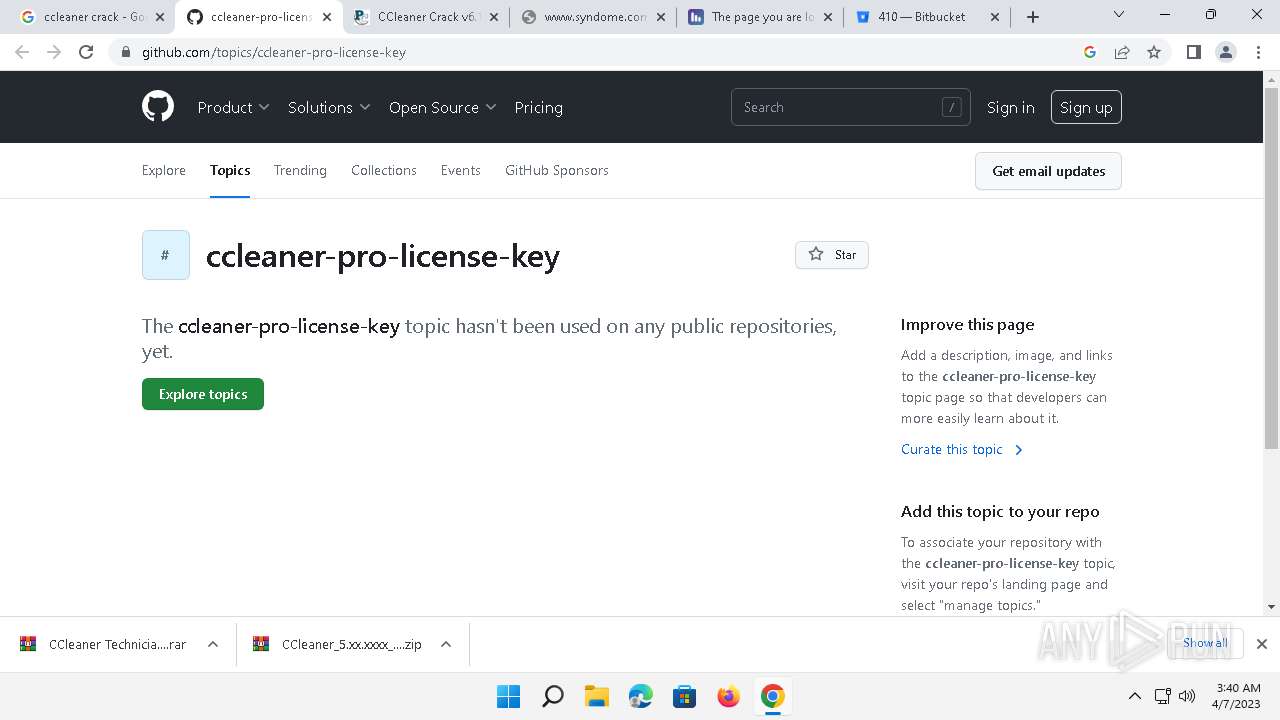Click Show all downloads button

click(1205, 643)
